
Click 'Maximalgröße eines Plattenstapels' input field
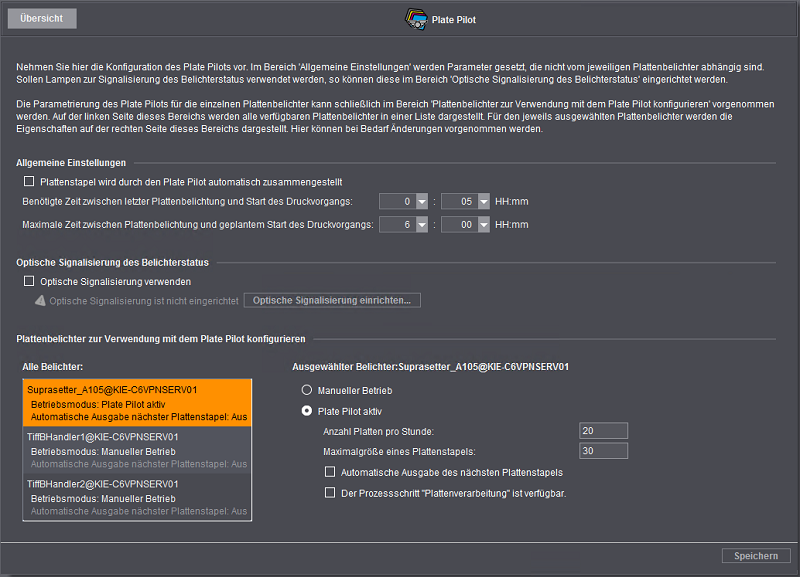(x=603, y=451)
